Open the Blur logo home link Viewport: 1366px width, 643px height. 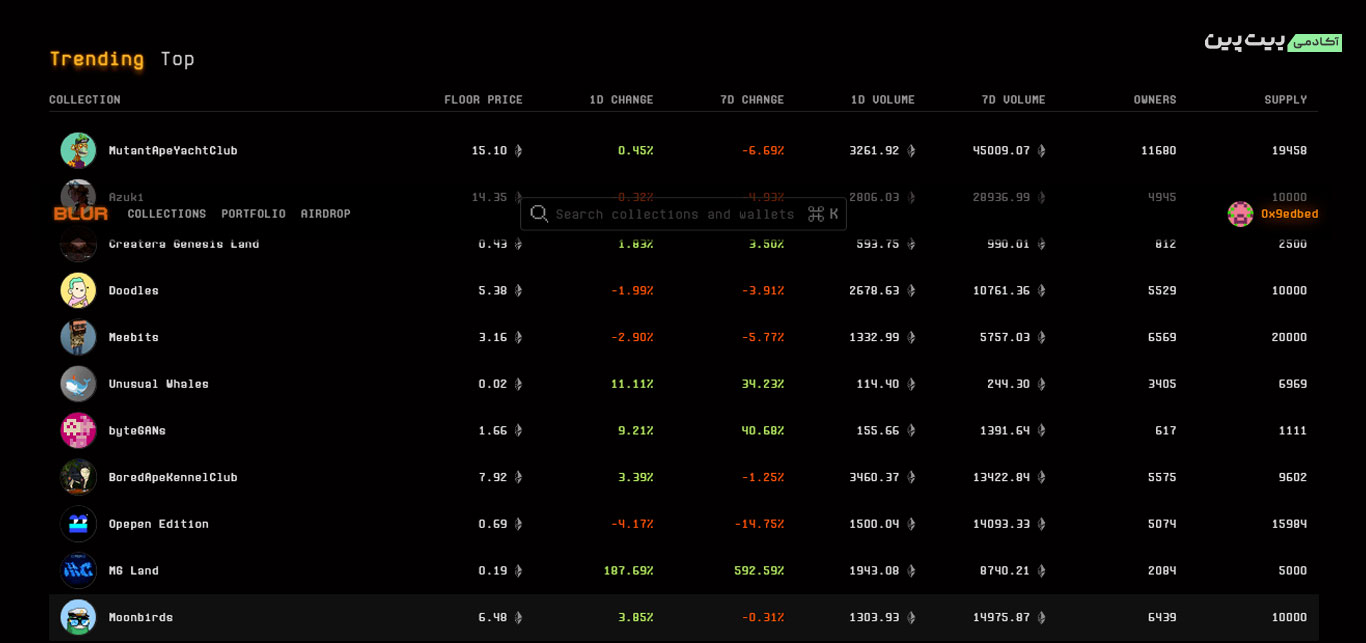coord(81,213)
